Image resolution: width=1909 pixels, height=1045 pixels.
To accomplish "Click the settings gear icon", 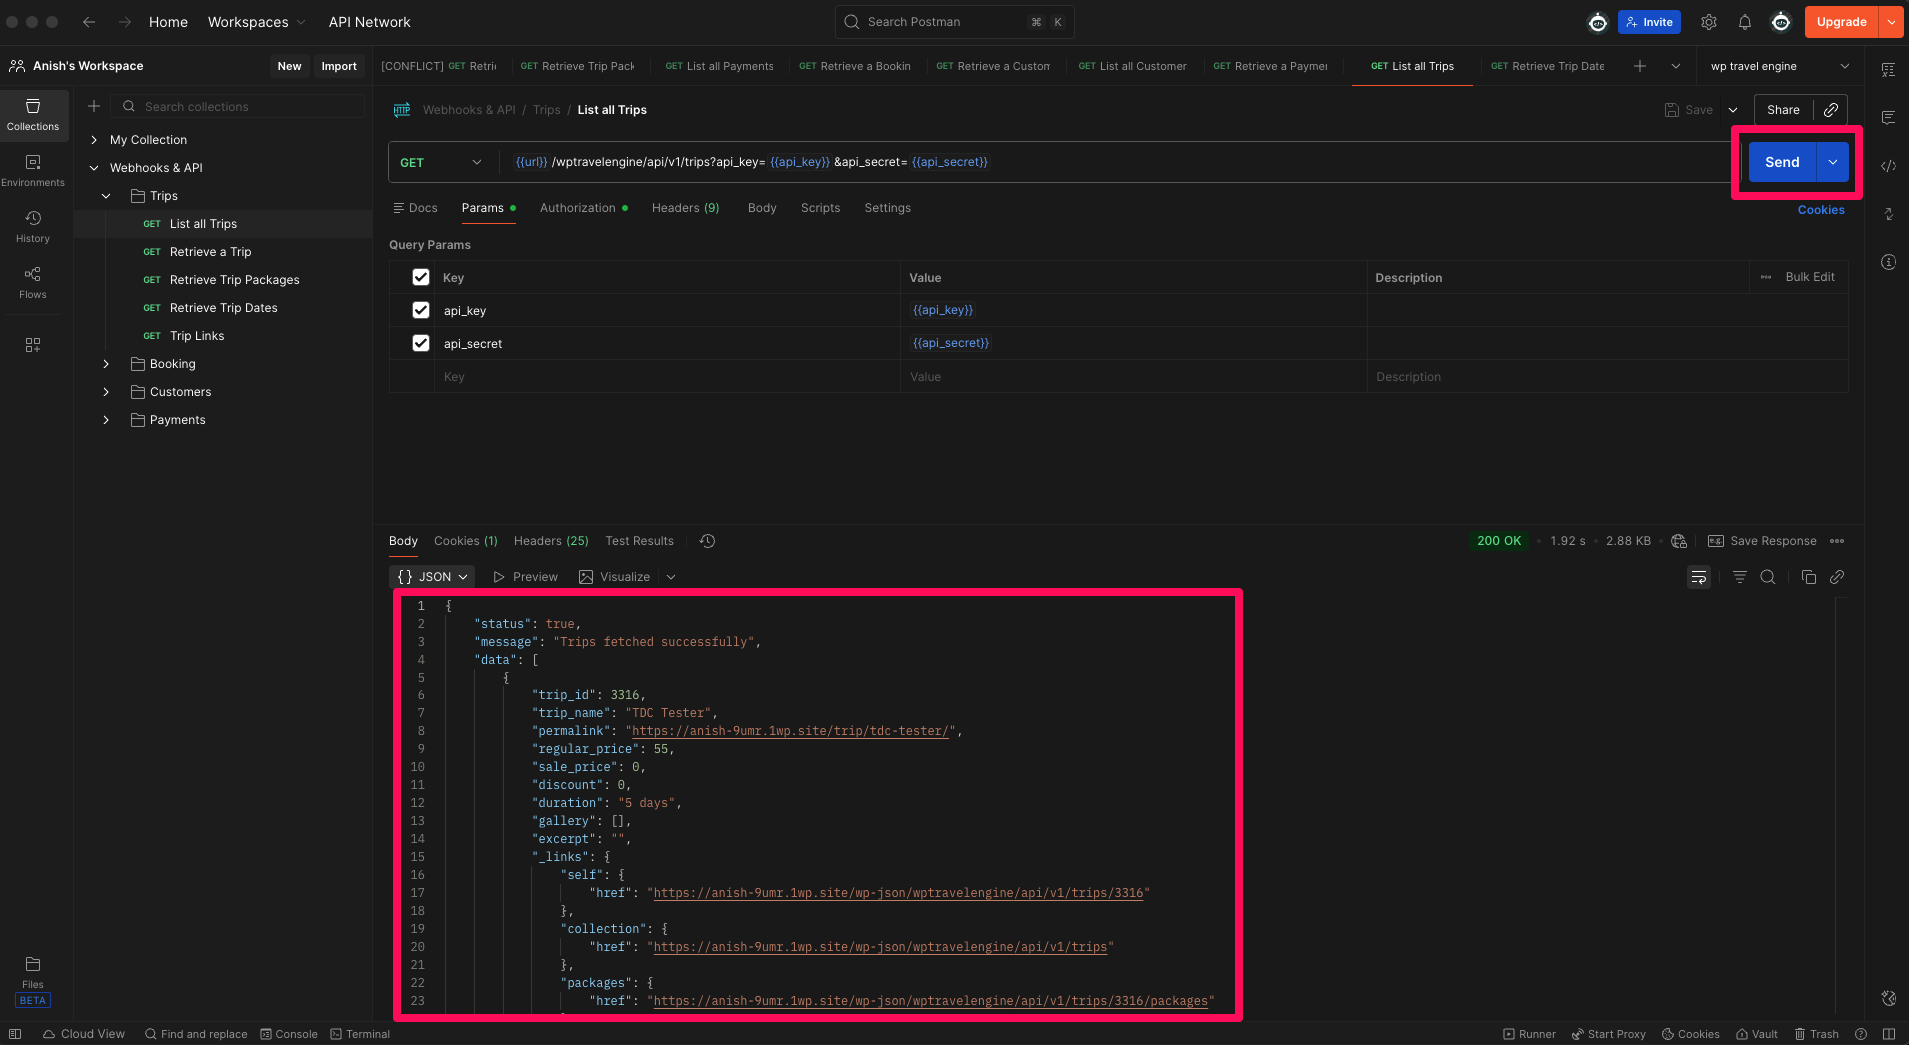I will pos(1709,22).
